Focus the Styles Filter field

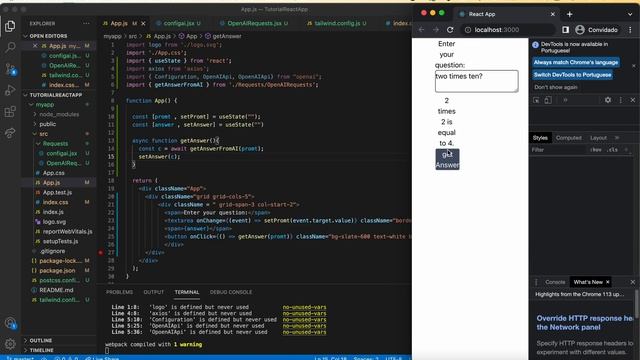(558, 150)
